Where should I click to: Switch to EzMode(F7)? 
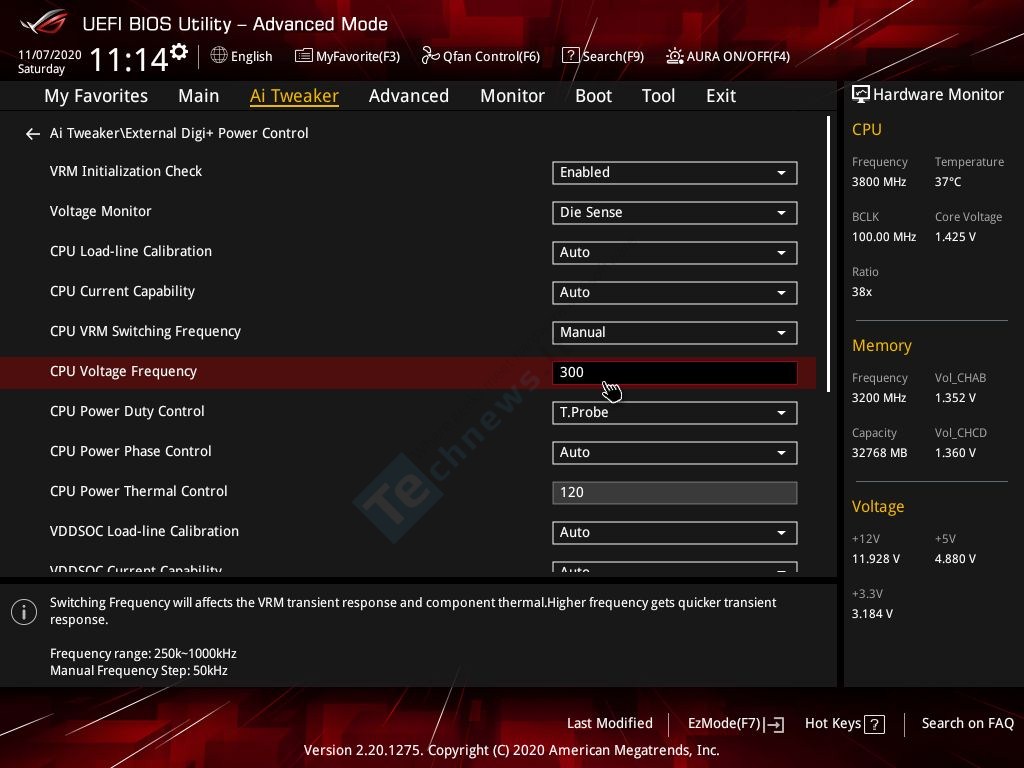pyautogui.click(x=724, y=724)
